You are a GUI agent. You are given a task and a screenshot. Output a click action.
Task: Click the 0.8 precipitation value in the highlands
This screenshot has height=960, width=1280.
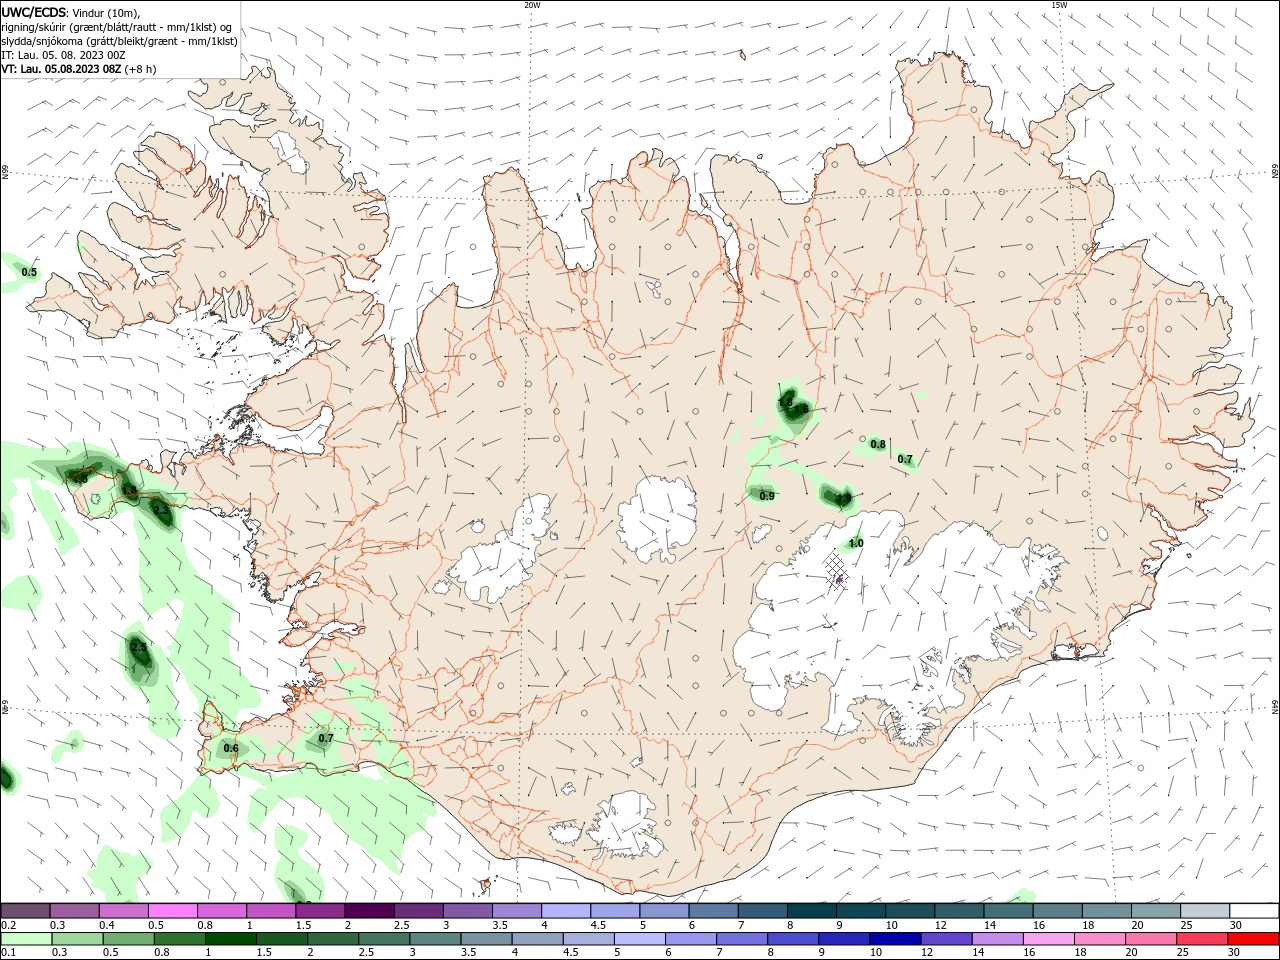pos(878,444)
